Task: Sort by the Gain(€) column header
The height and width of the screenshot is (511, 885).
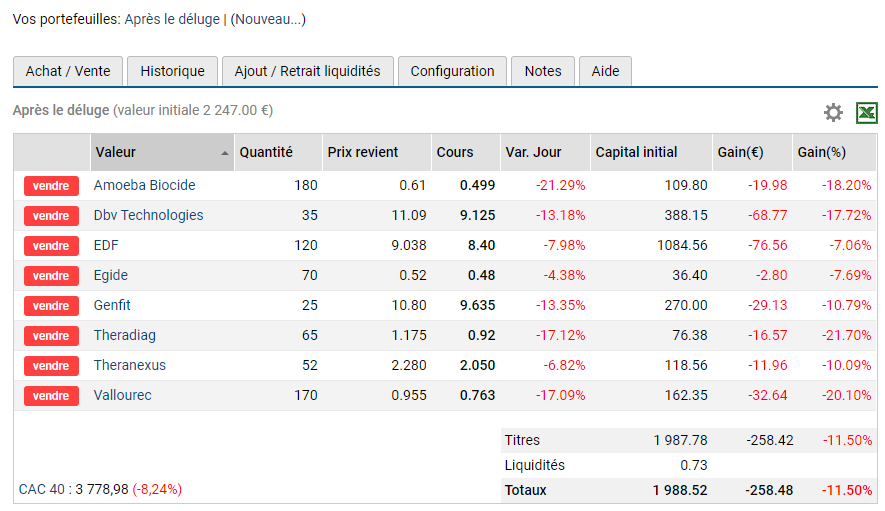Action: click(752, 152)
